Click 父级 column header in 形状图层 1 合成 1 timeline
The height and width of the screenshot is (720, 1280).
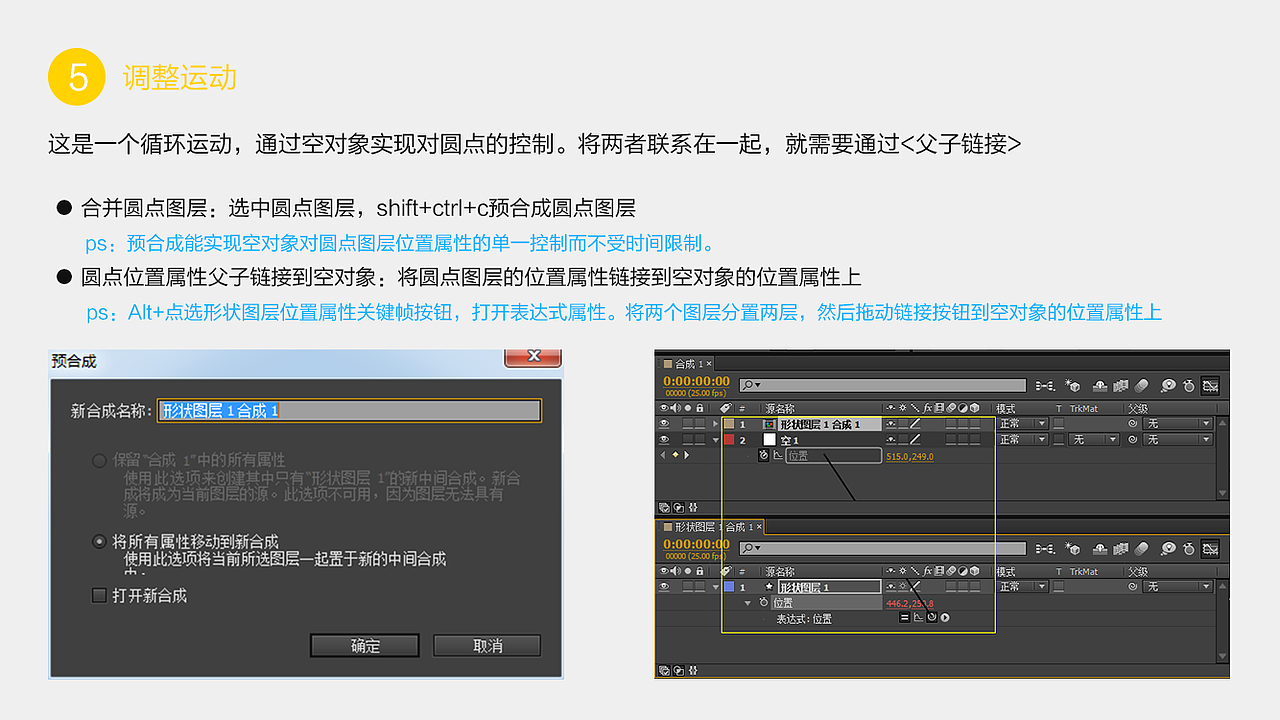pyautogui.click(x=1138, y=572)
